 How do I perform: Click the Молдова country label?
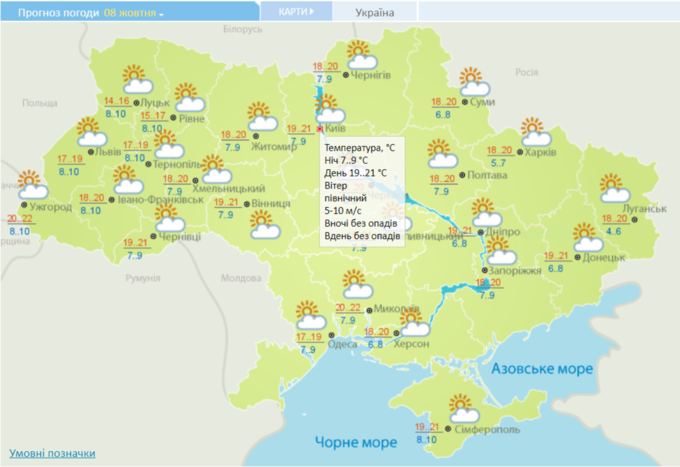pos(241,278)
